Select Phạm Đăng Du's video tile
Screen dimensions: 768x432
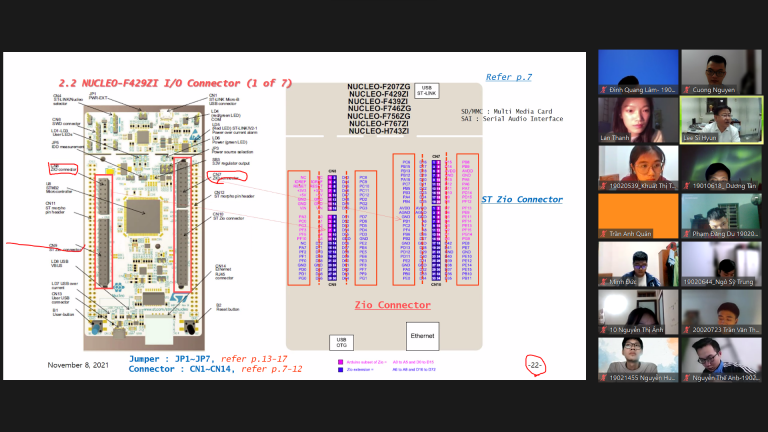point(721,216)
